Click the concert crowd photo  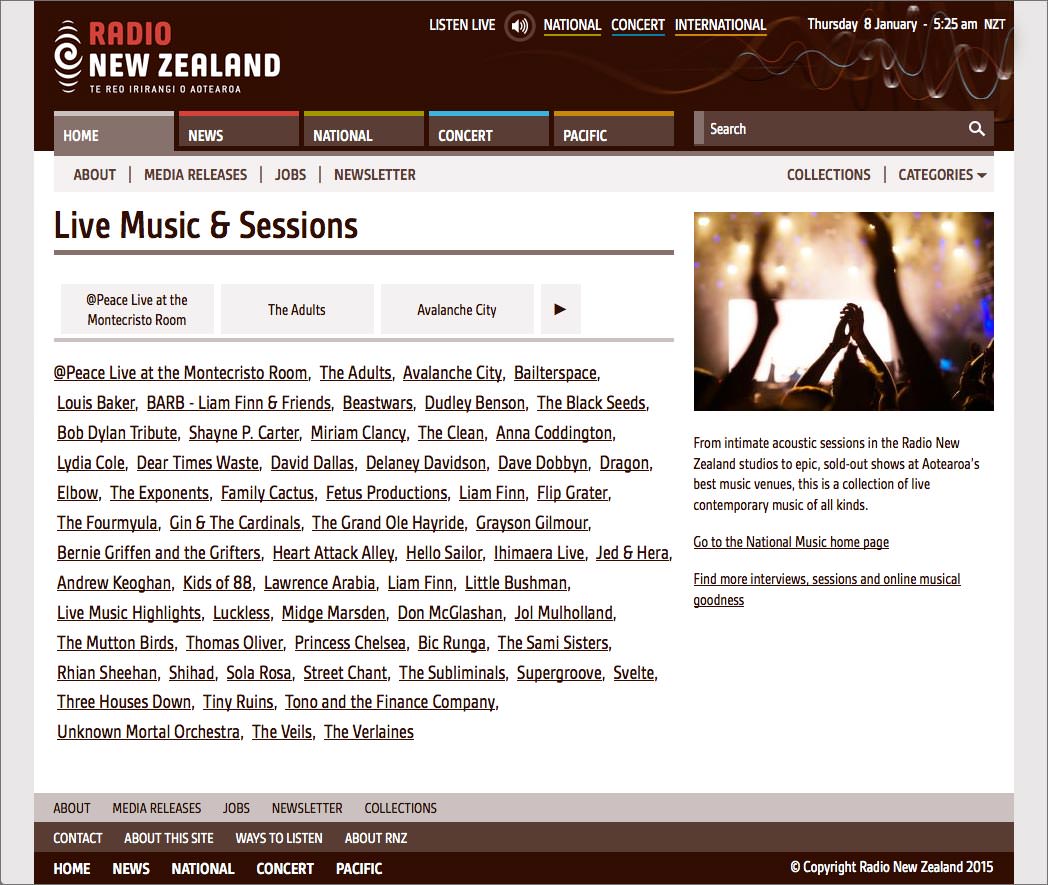point(843,311)
